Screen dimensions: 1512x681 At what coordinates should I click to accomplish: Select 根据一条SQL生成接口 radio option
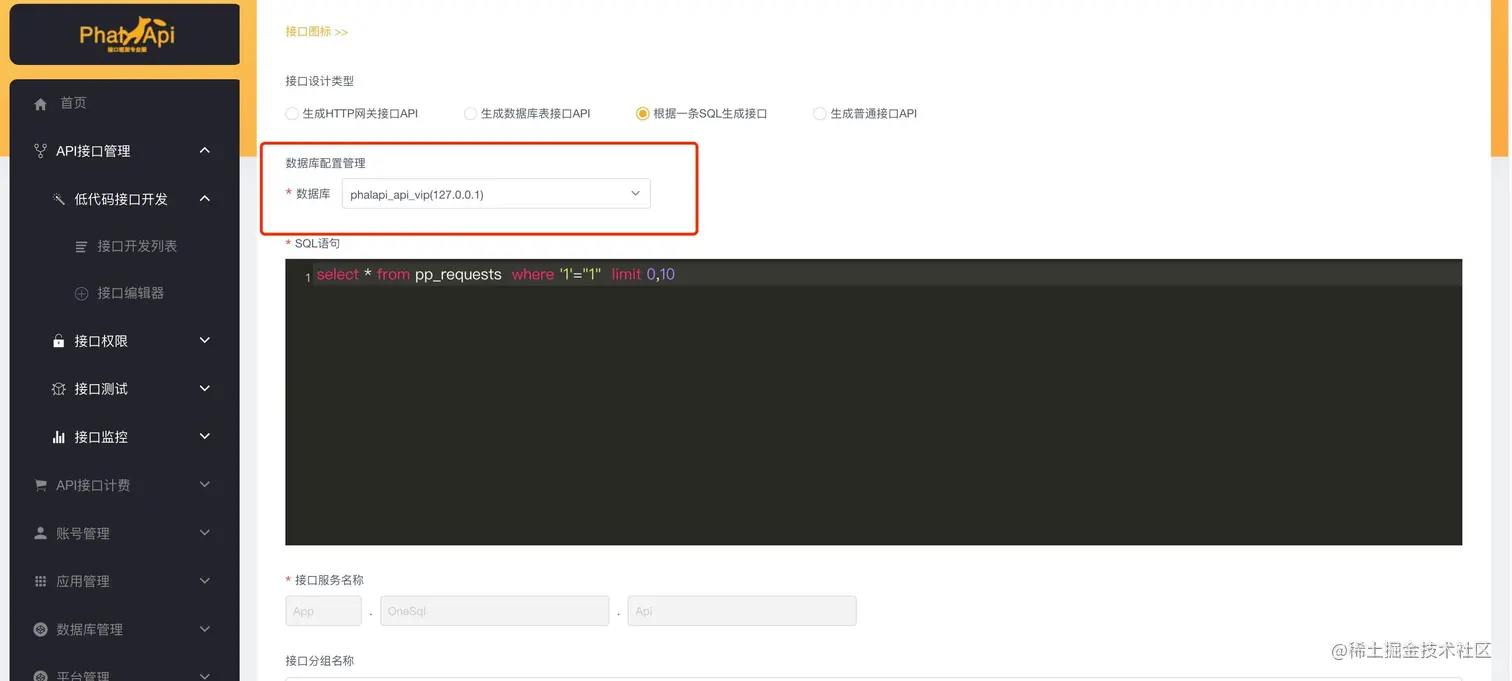pyautogui.click(x=642, y=114)
